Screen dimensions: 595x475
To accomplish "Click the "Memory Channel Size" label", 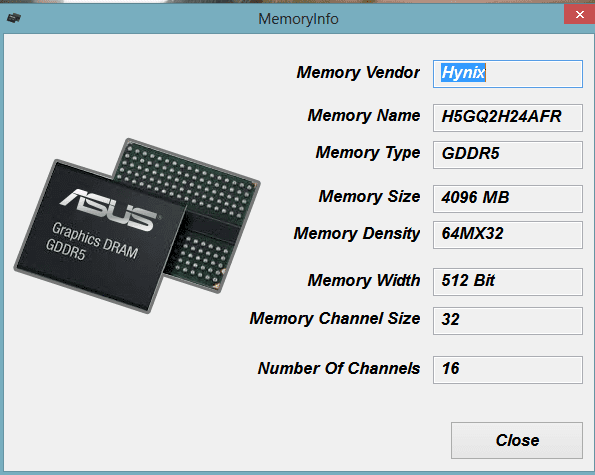I will [335, 319].
